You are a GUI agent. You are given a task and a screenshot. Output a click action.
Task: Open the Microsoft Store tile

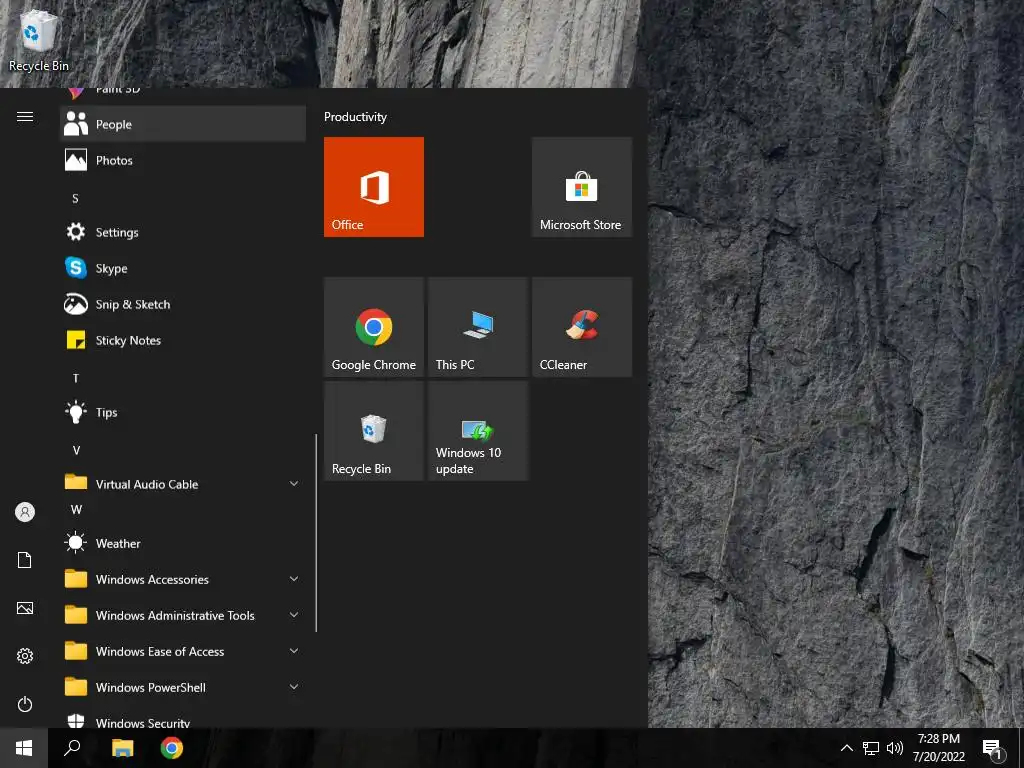click(581, 187)
